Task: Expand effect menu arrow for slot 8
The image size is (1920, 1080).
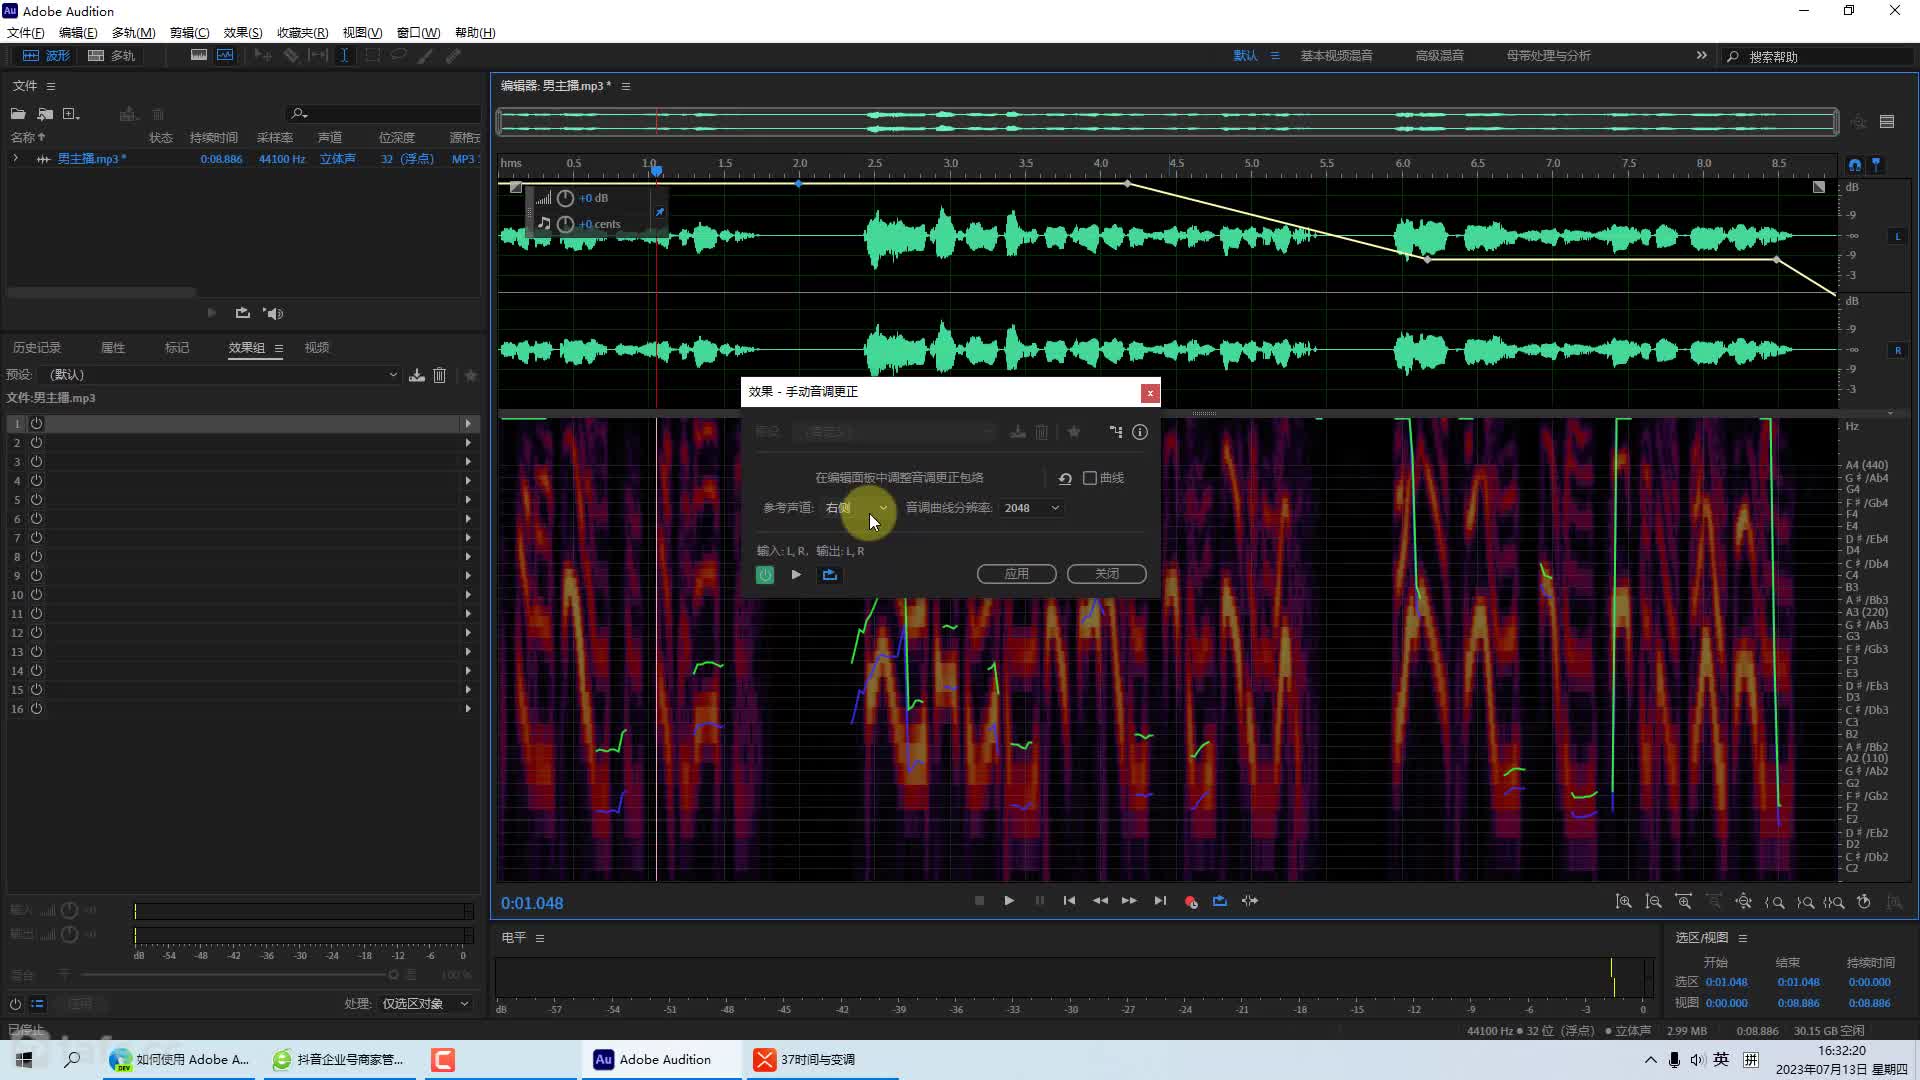Action: tap(468, 557)
